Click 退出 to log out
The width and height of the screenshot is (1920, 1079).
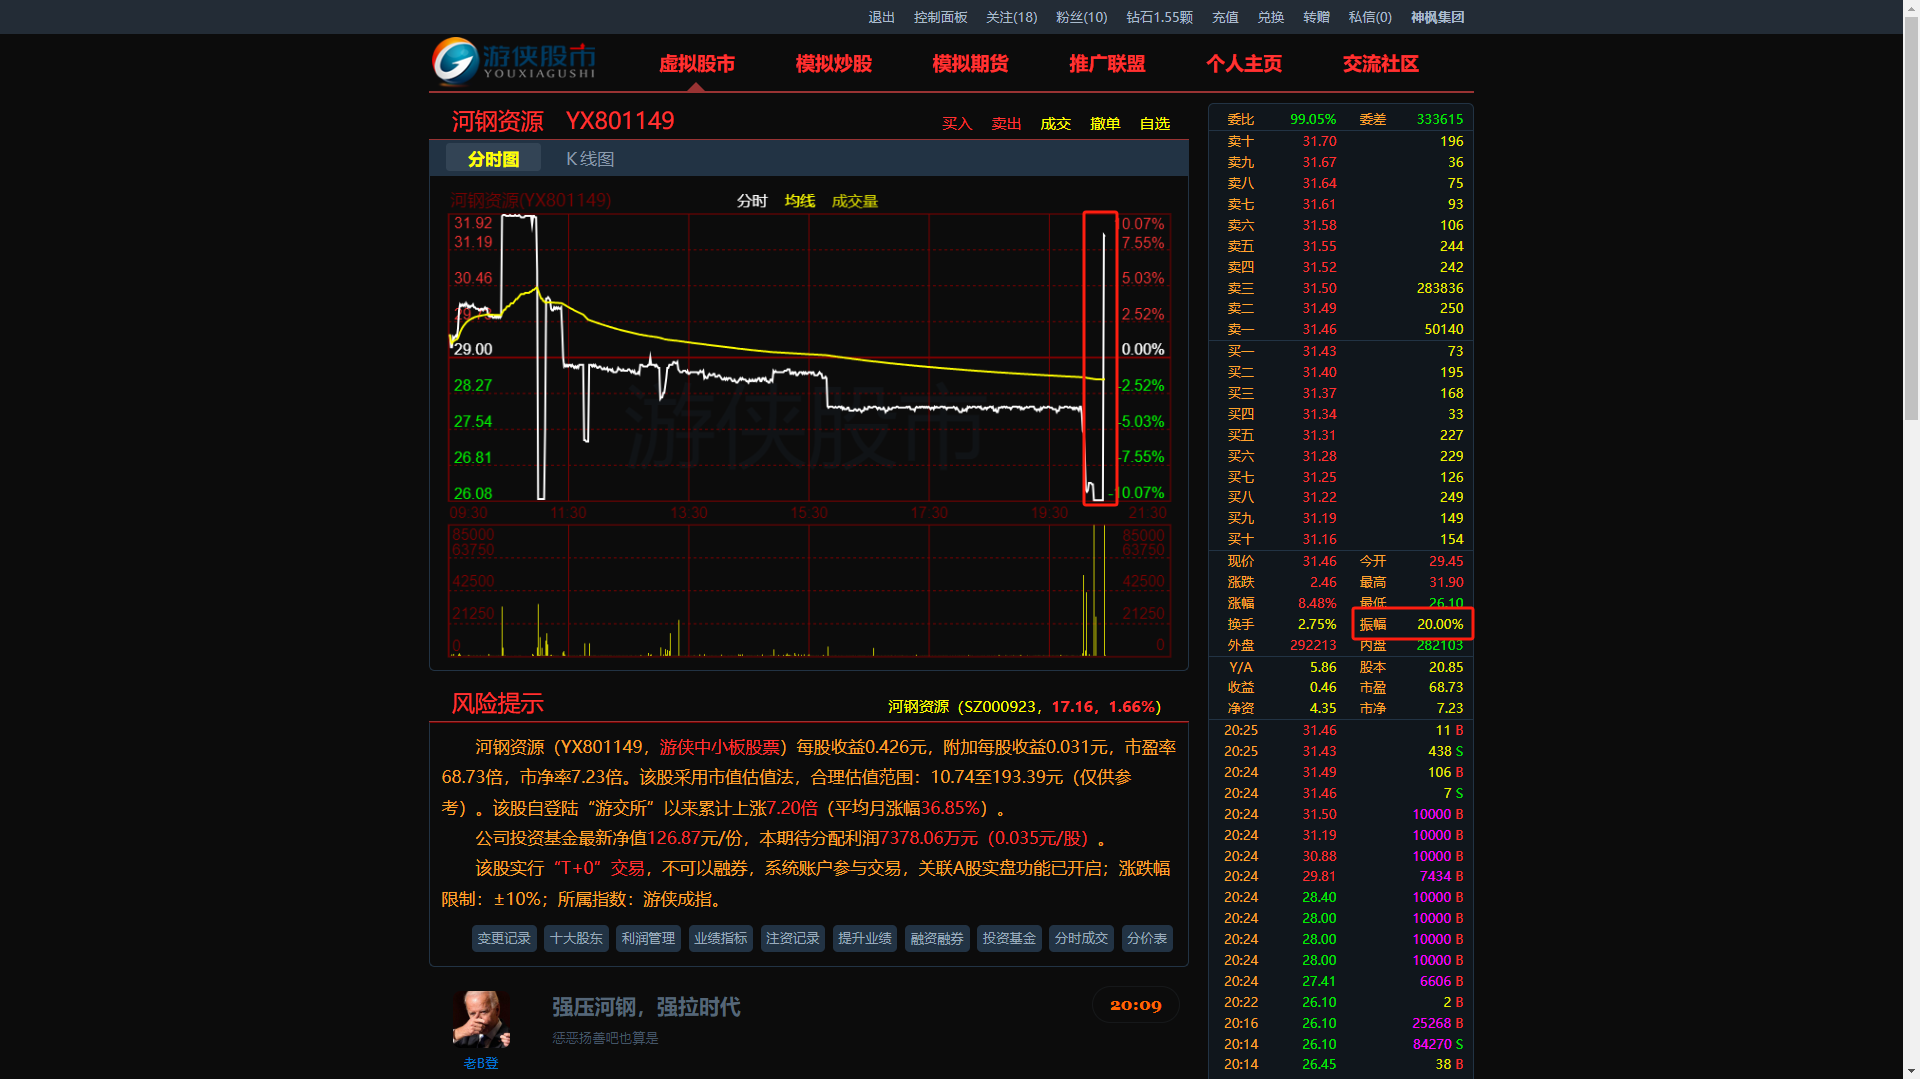pos(881,17)
